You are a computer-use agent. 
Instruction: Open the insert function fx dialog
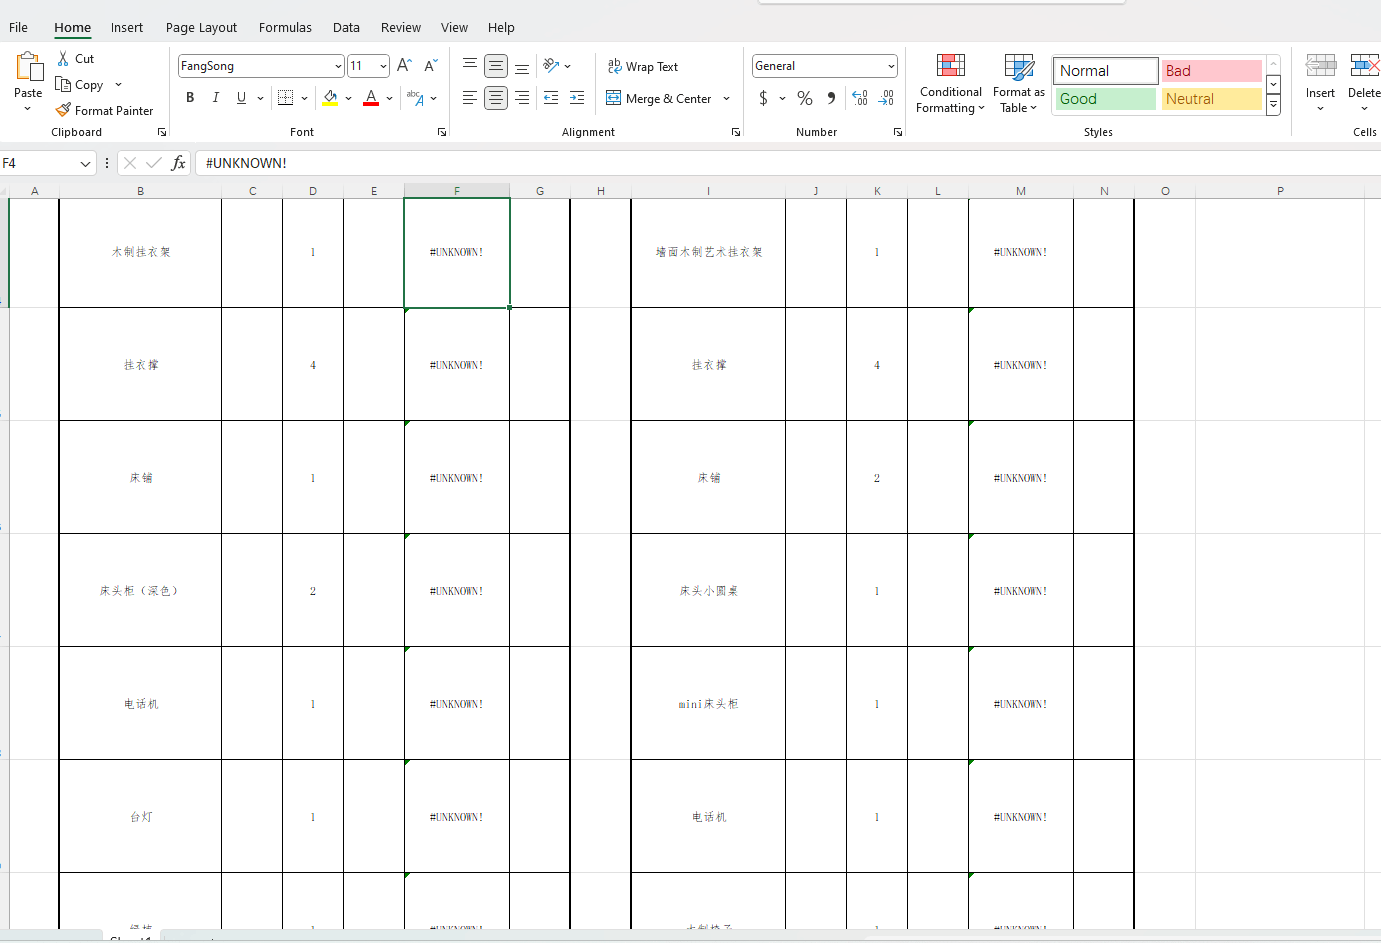[179, 163]
